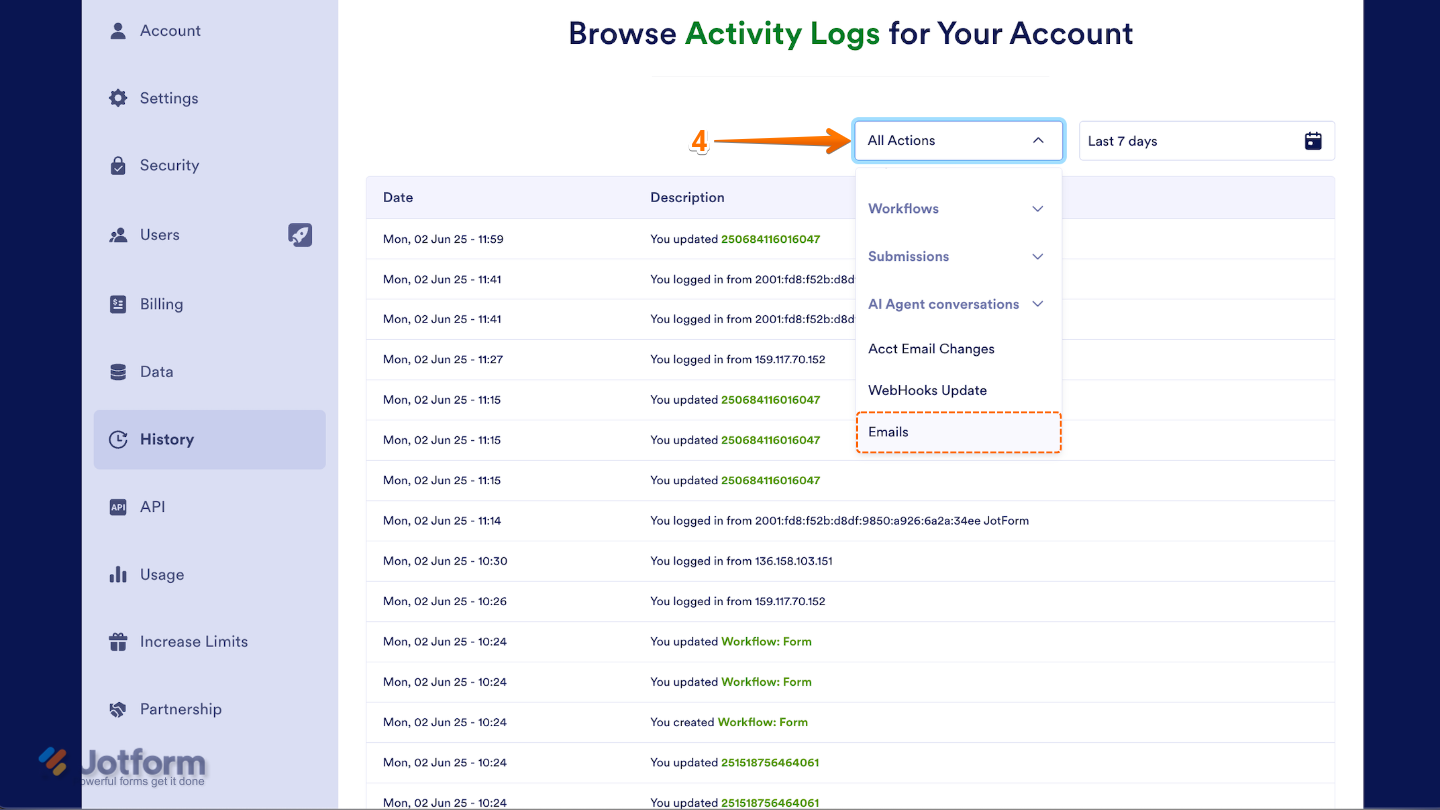The width and height of the screenshot is (1440, 810).
Task: Select the Users people icon
Action: (119, 234)
